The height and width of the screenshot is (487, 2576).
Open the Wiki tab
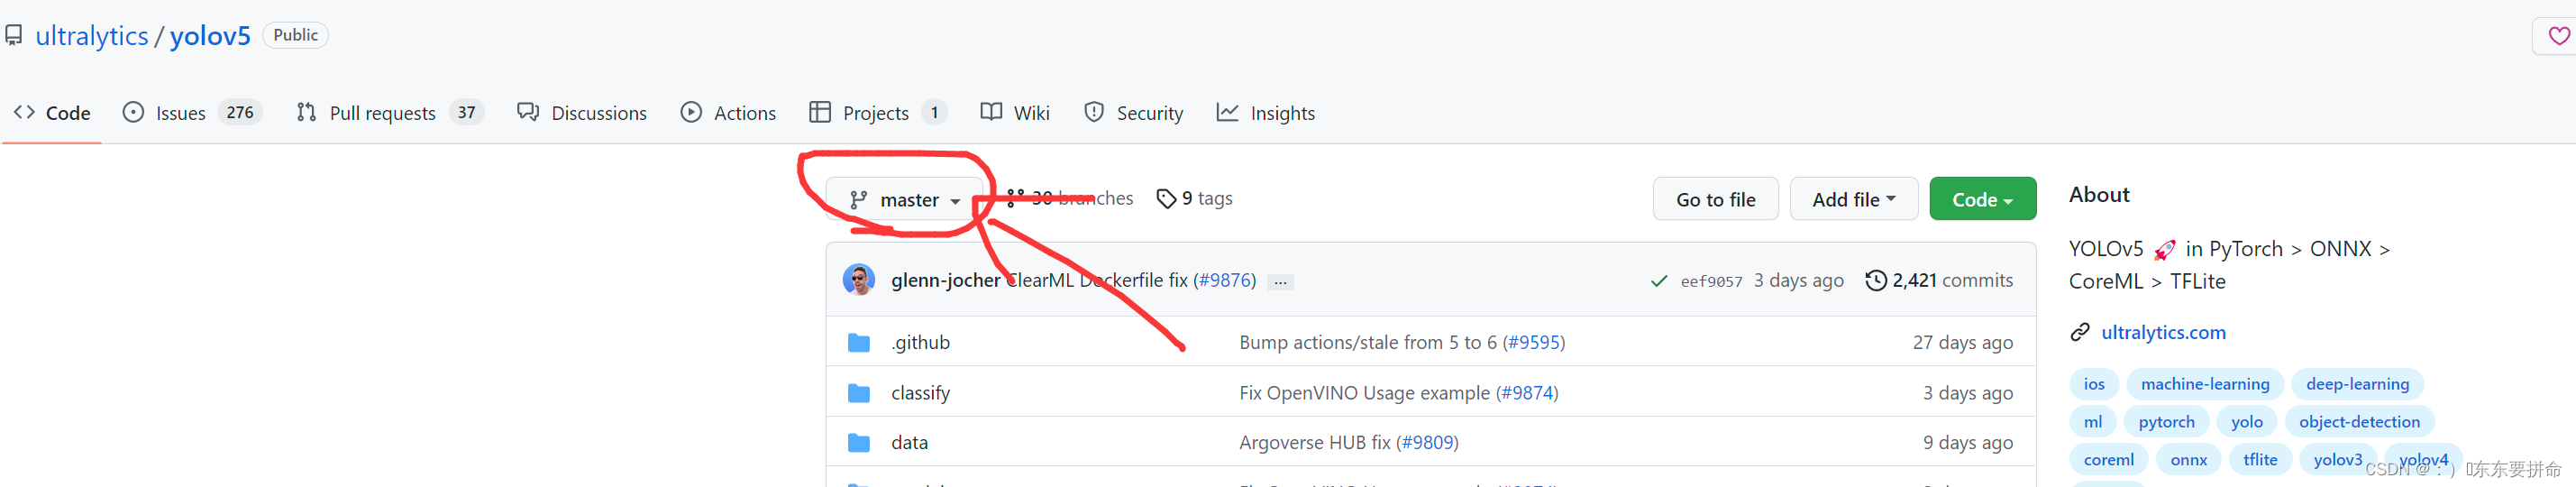pyautogui.click(x=1015, y=113)
